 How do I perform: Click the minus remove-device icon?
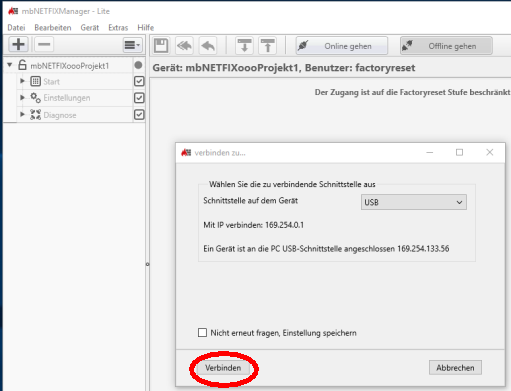pyautogui.click(x=44, y=44)
